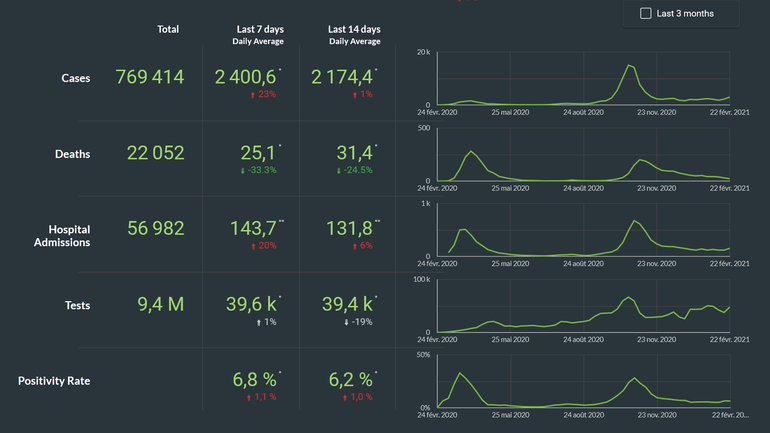The image size is (770, 433).
Task: Open the Positivity Rate trend chart
Action: coord(583,383)
